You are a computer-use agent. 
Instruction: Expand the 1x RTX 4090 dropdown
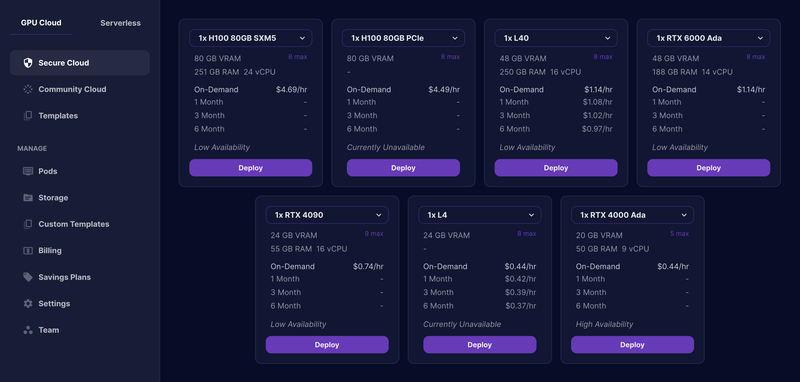327,215
